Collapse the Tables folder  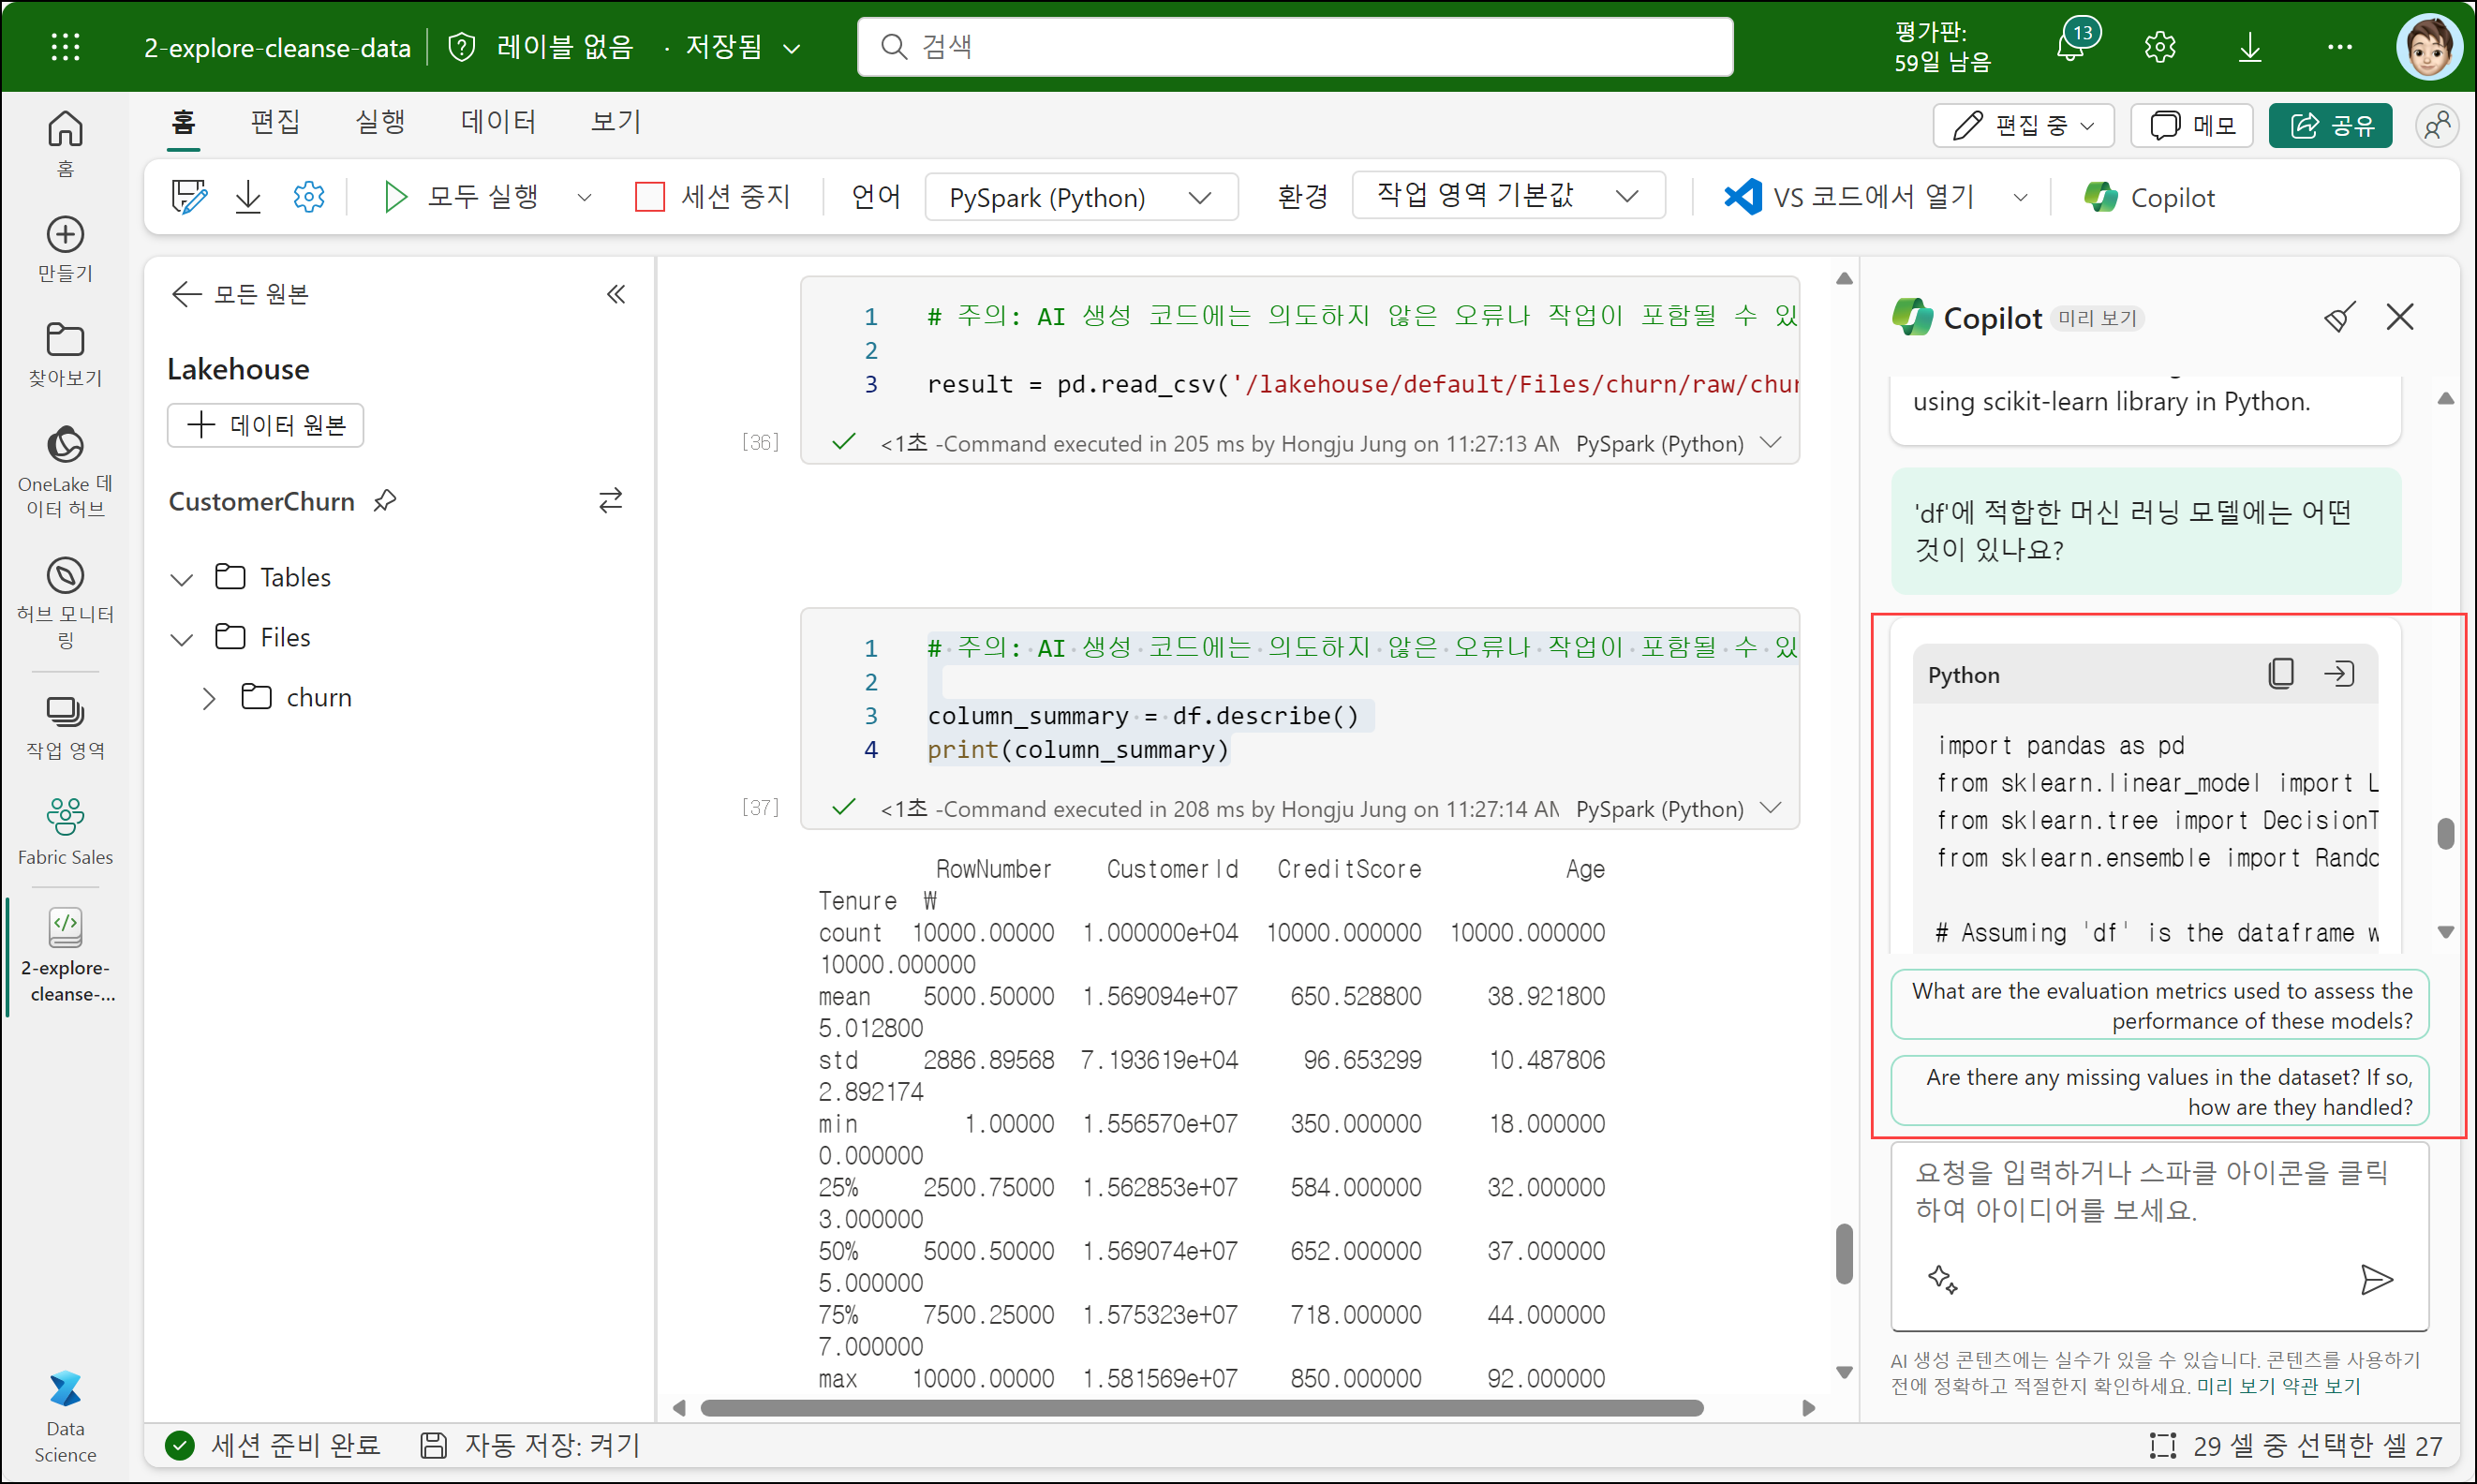tap(182, 579)
